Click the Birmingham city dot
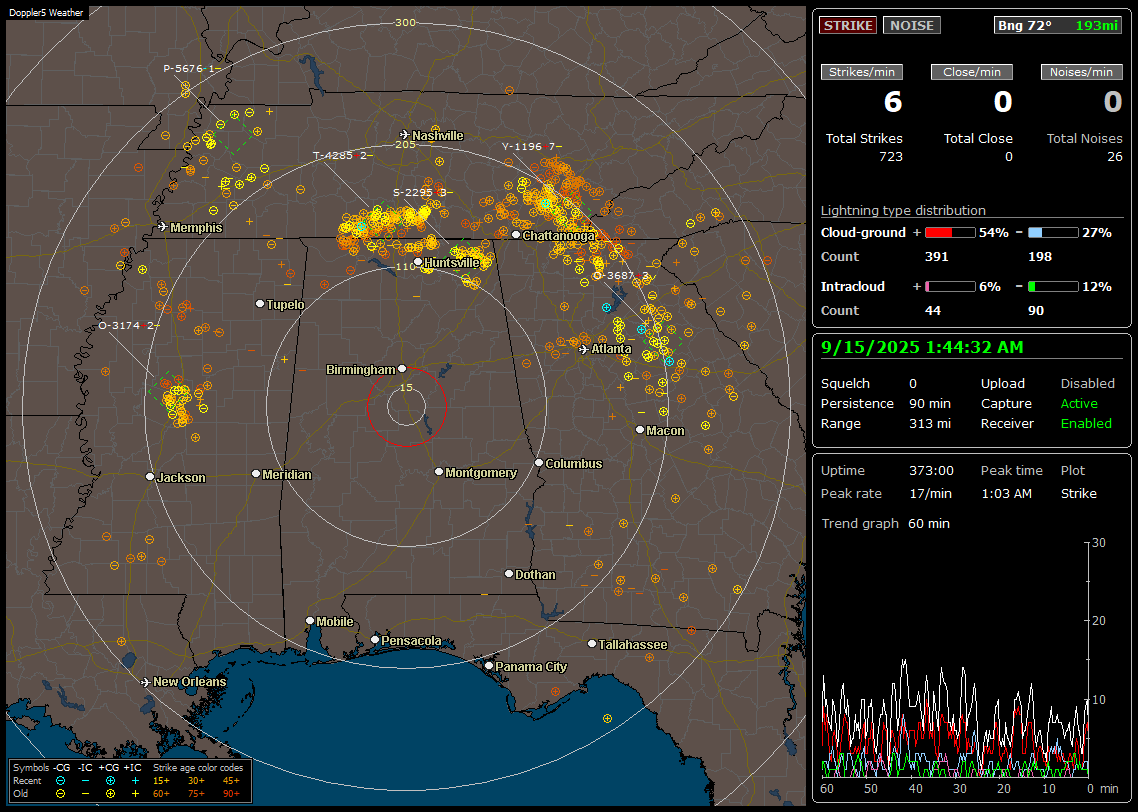The height and width of the screenshot is (812, 1138). tap(402, 369)
